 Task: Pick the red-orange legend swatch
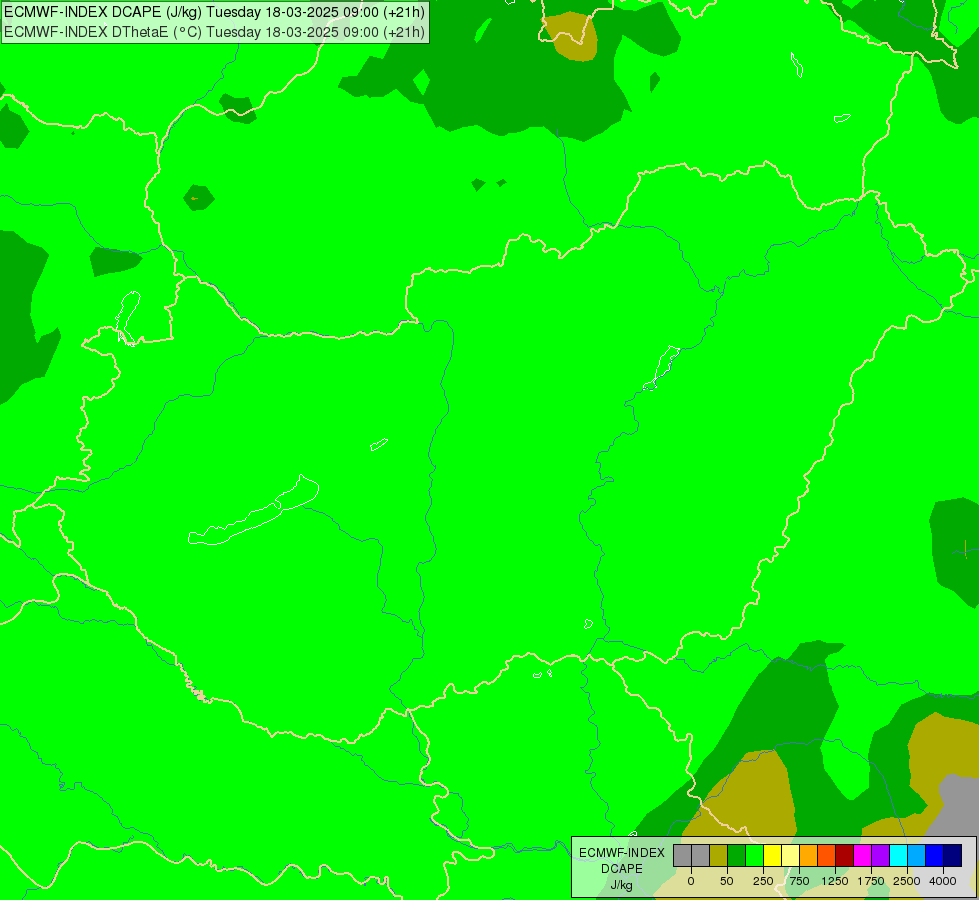(x=827, y=855)
